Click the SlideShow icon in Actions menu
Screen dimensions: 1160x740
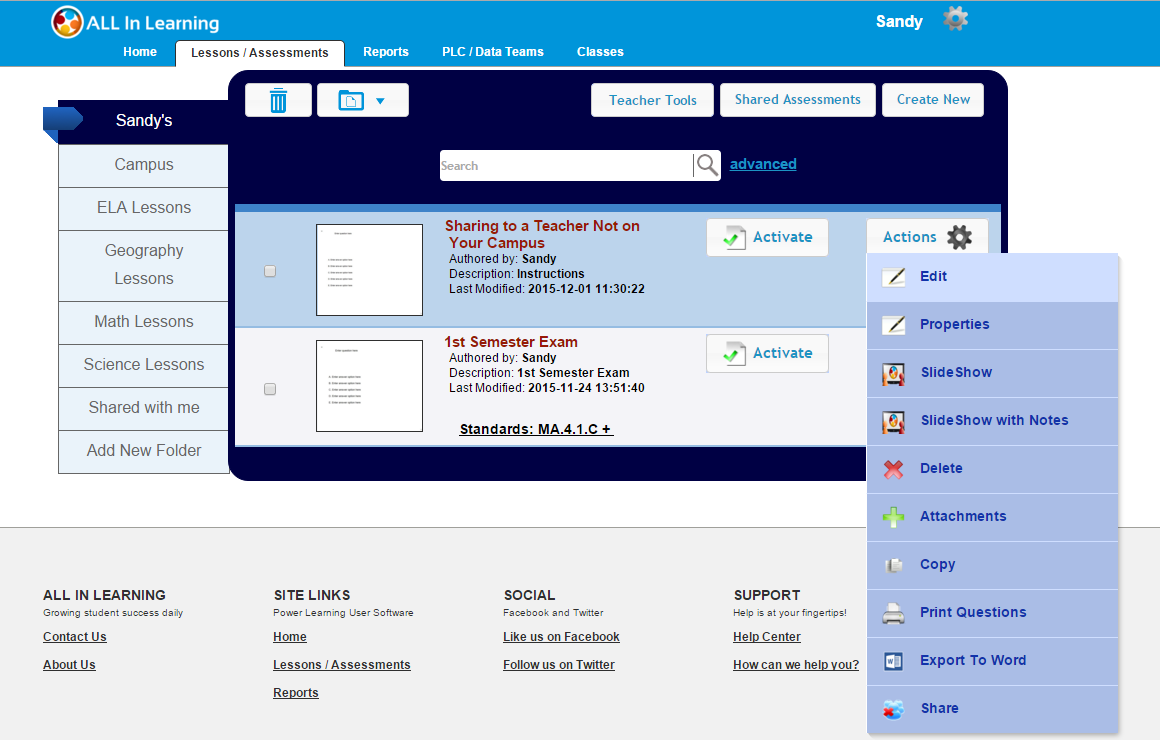pyautogui.click(x=893, y=373)
